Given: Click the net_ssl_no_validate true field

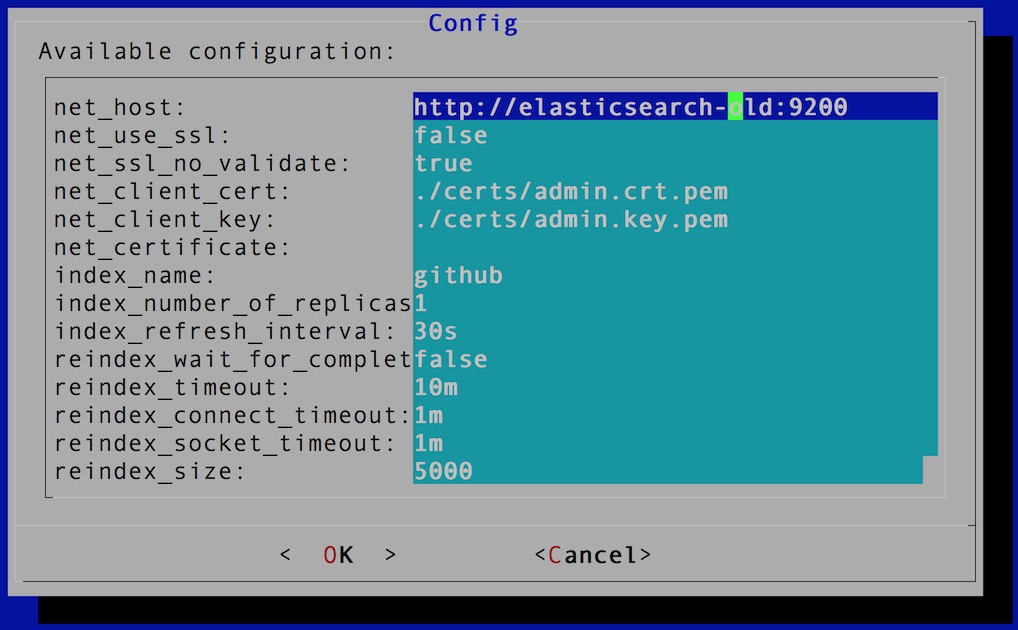Looking at the screenshot, I should 675,163.
